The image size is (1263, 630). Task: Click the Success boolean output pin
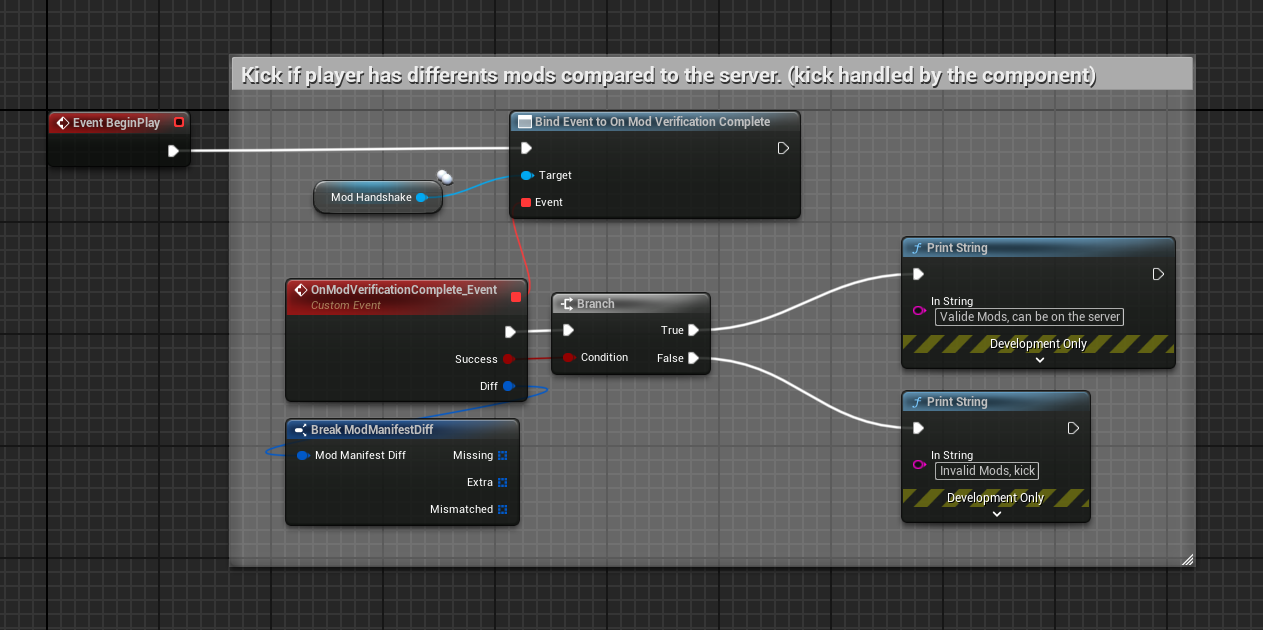tap(508, 359)
